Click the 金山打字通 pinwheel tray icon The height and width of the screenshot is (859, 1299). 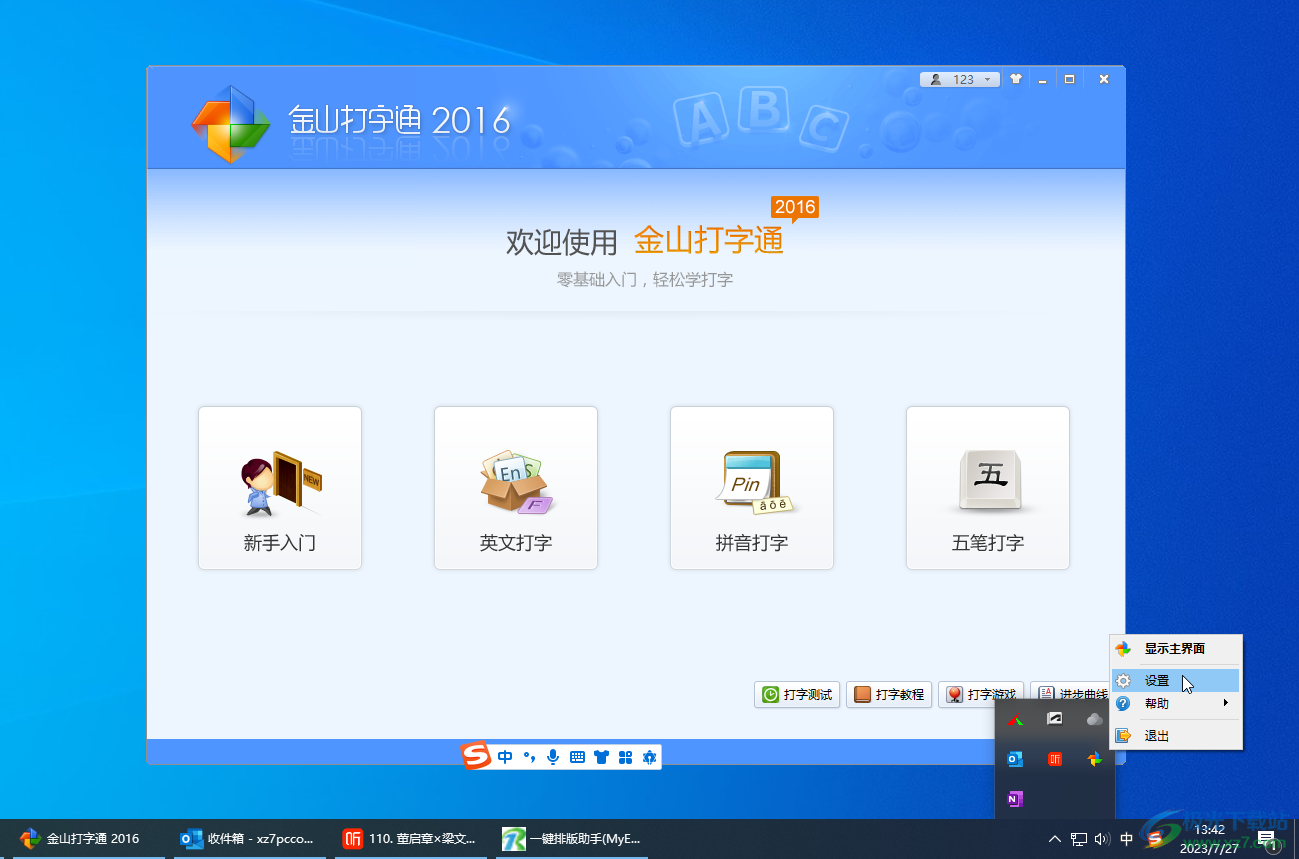pyautogui.click(x=1095, y=759)
